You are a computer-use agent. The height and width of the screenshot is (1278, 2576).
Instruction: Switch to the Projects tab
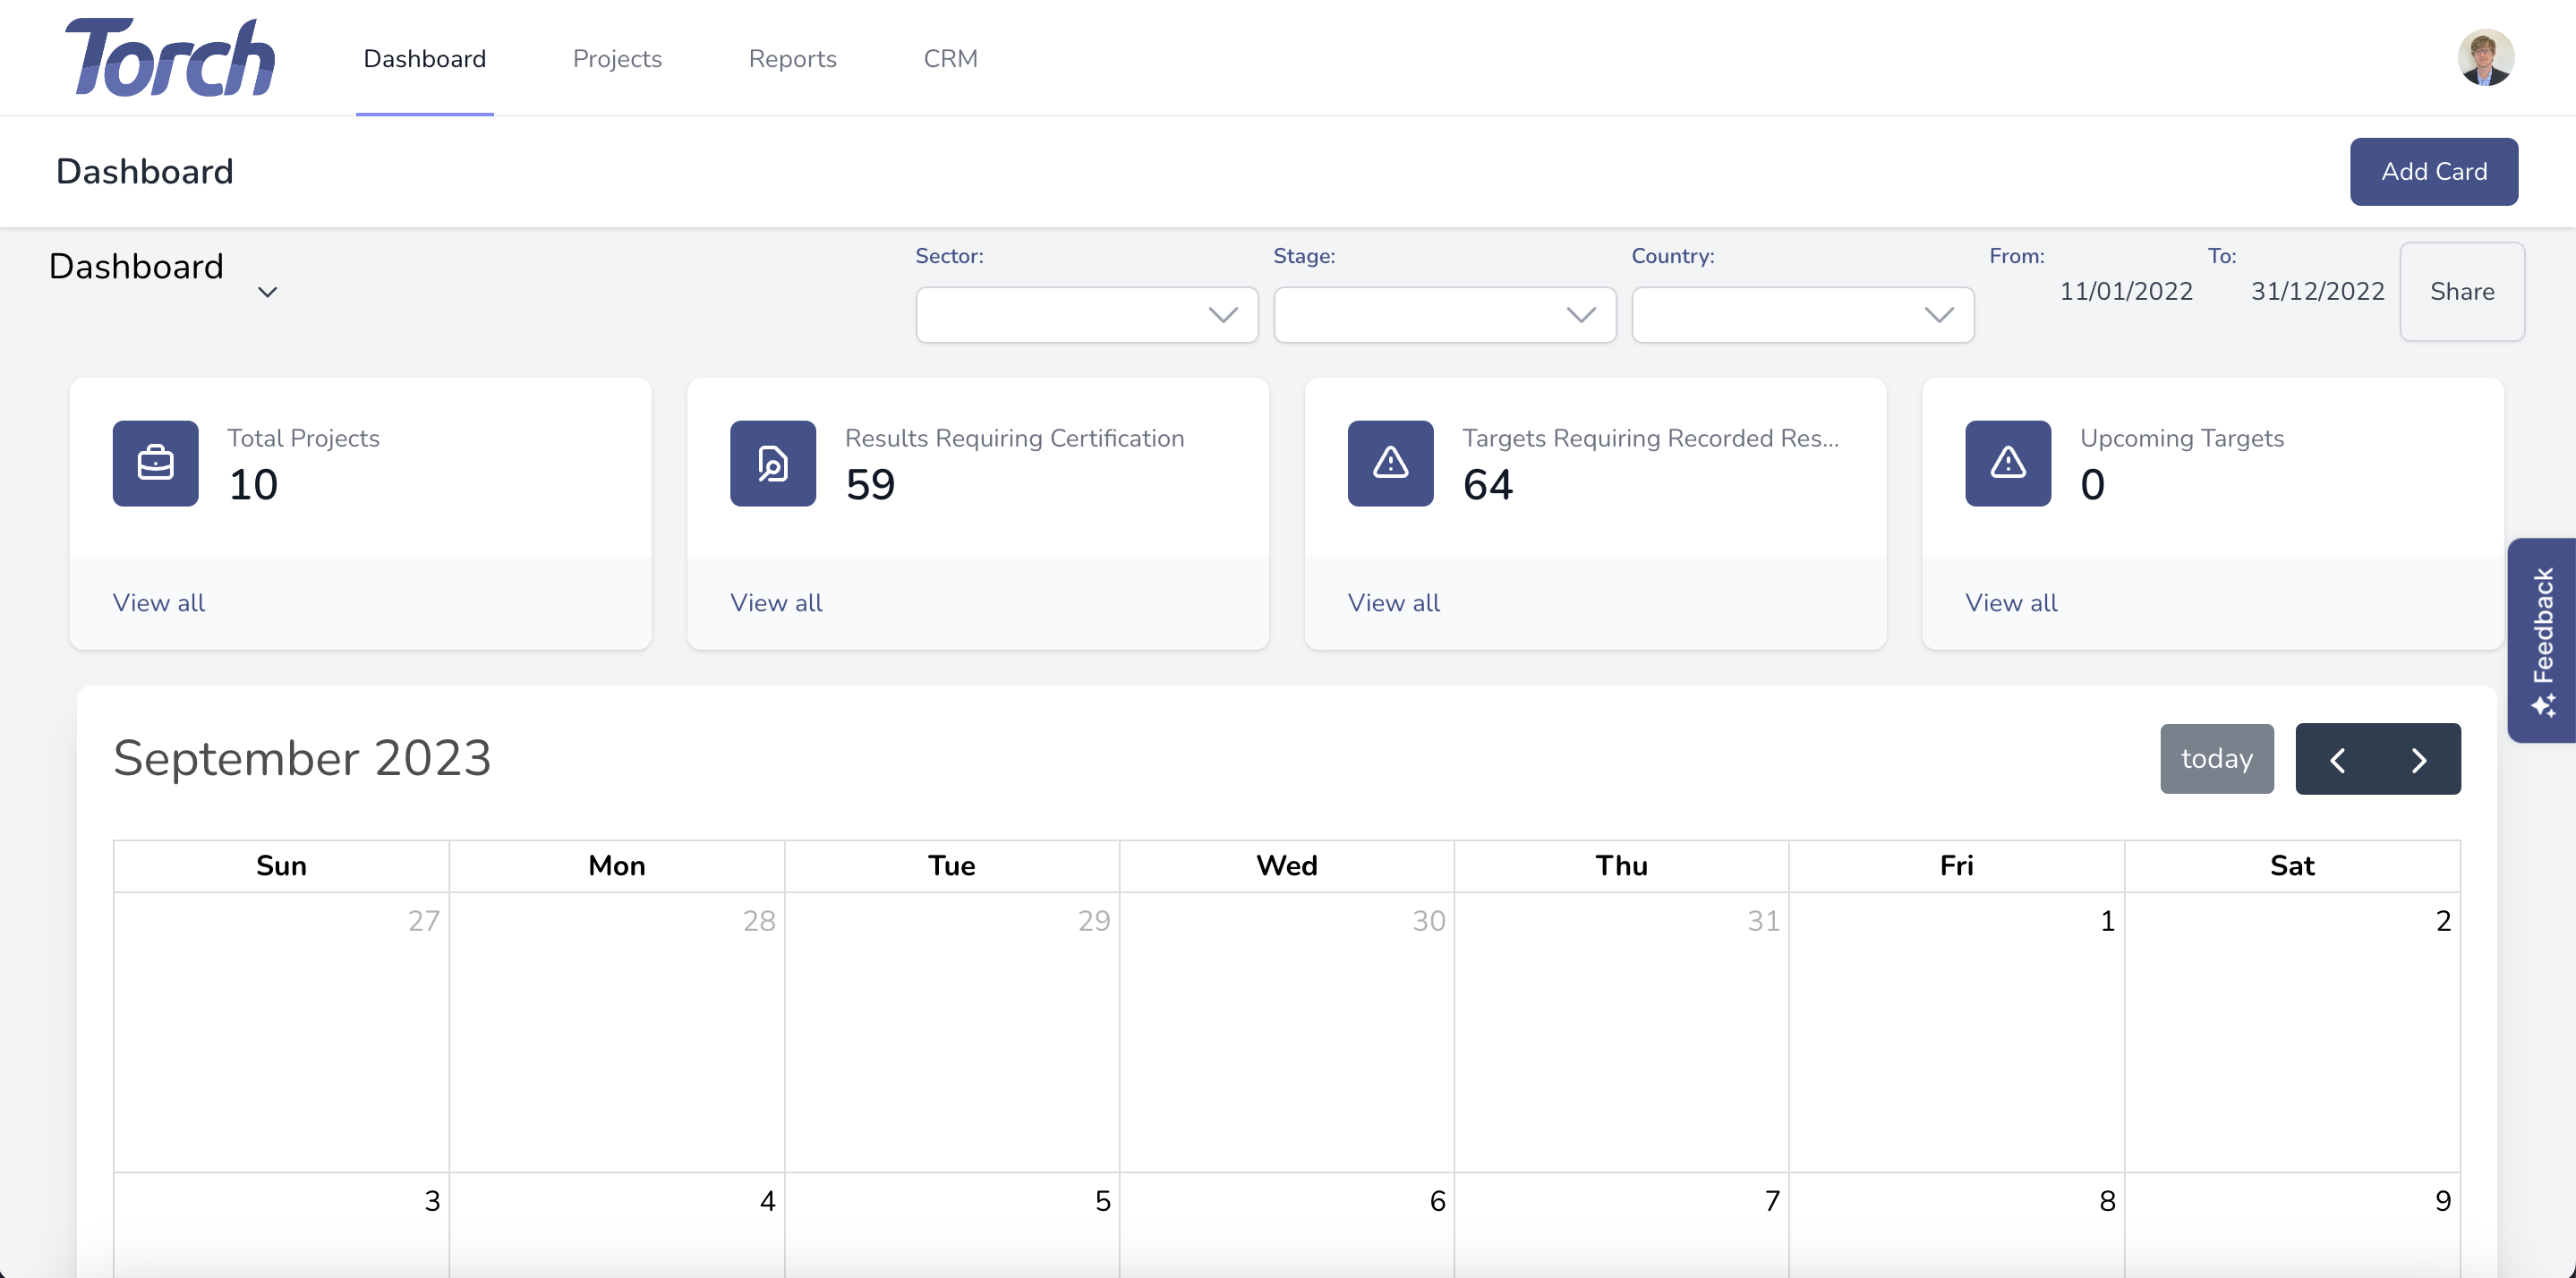(x=617, y=58)
